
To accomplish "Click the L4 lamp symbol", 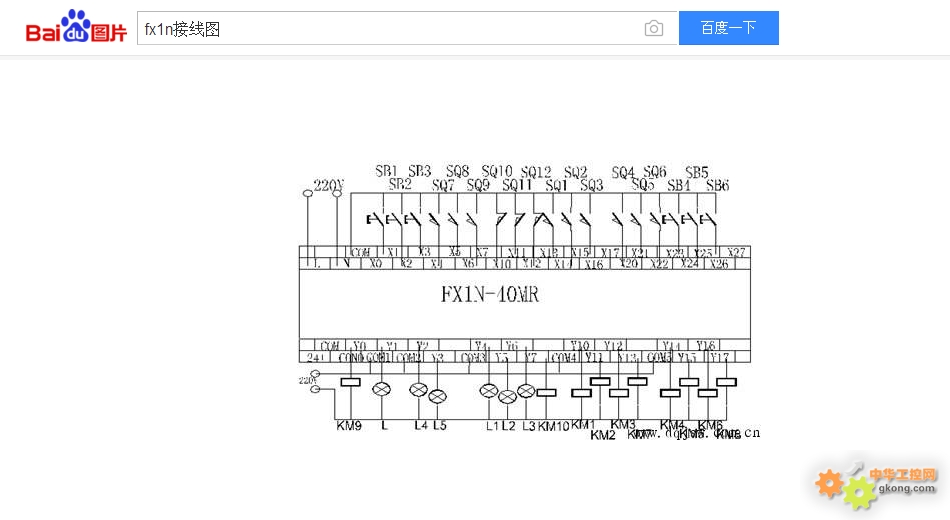I will pos(419,389).
